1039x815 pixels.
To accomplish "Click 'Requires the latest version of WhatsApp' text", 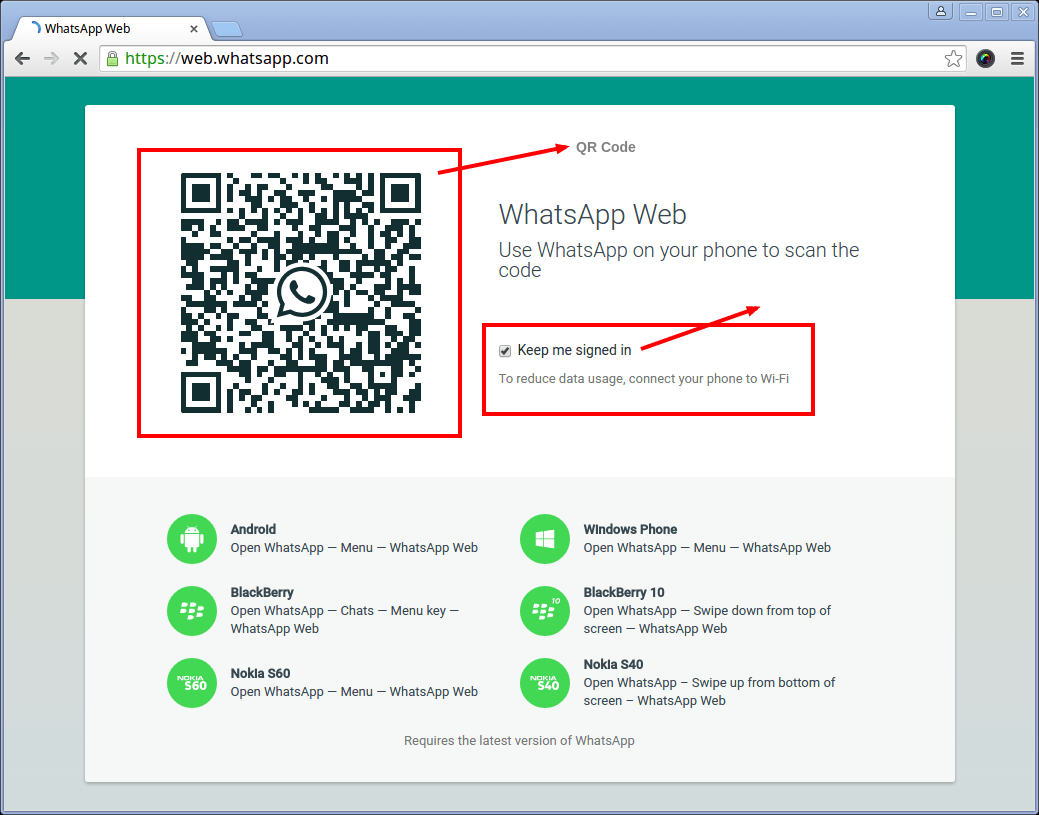I will [520, 741].
